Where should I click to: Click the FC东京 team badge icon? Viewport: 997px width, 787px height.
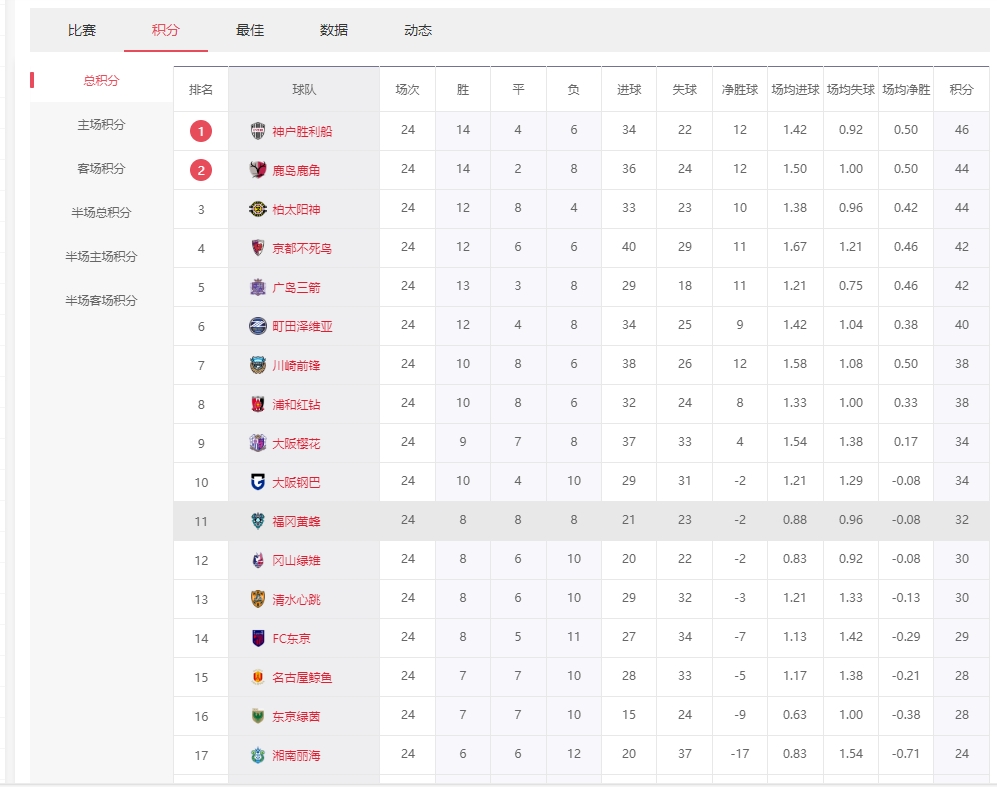(258, 638)
